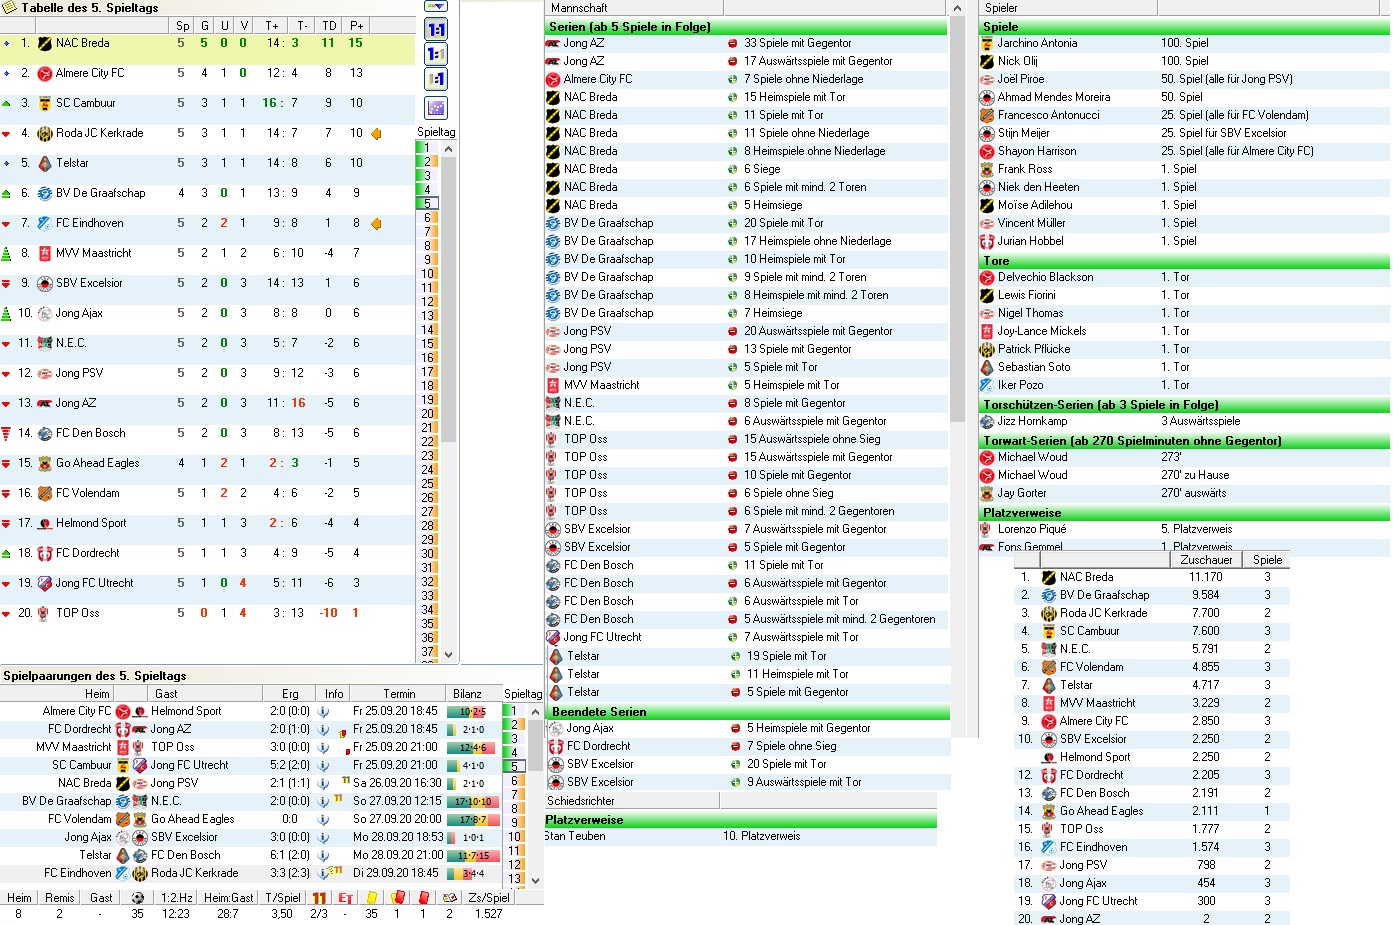1393x925 pixels.
Task: Click the 'Tore' section header in the Spieler panel
Action: 1184,260
